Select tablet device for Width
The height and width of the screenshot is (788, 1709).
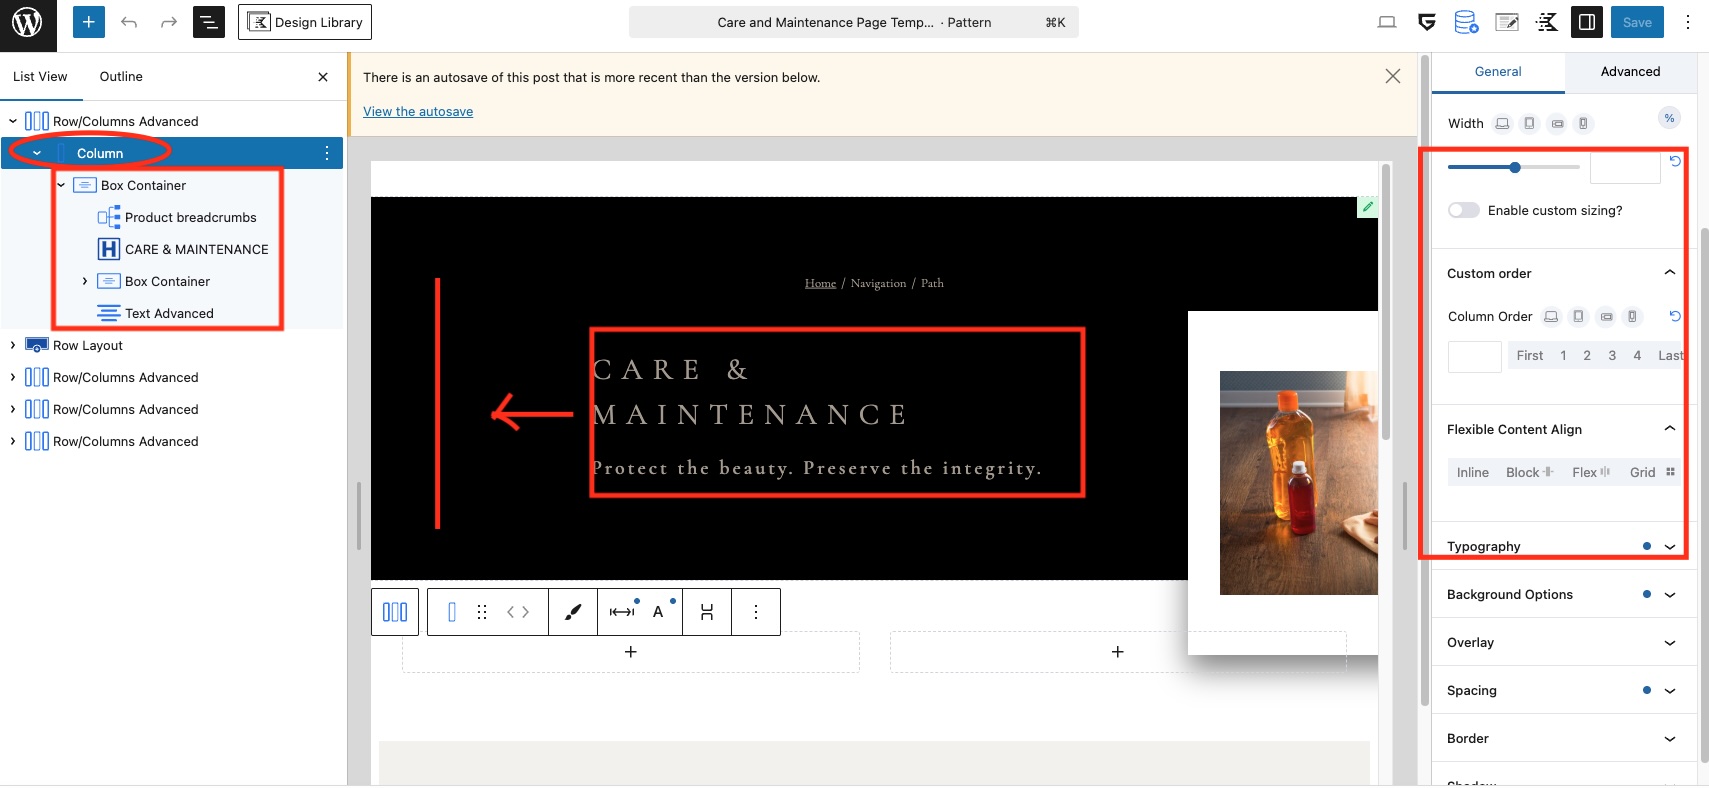coord(1529,124)
